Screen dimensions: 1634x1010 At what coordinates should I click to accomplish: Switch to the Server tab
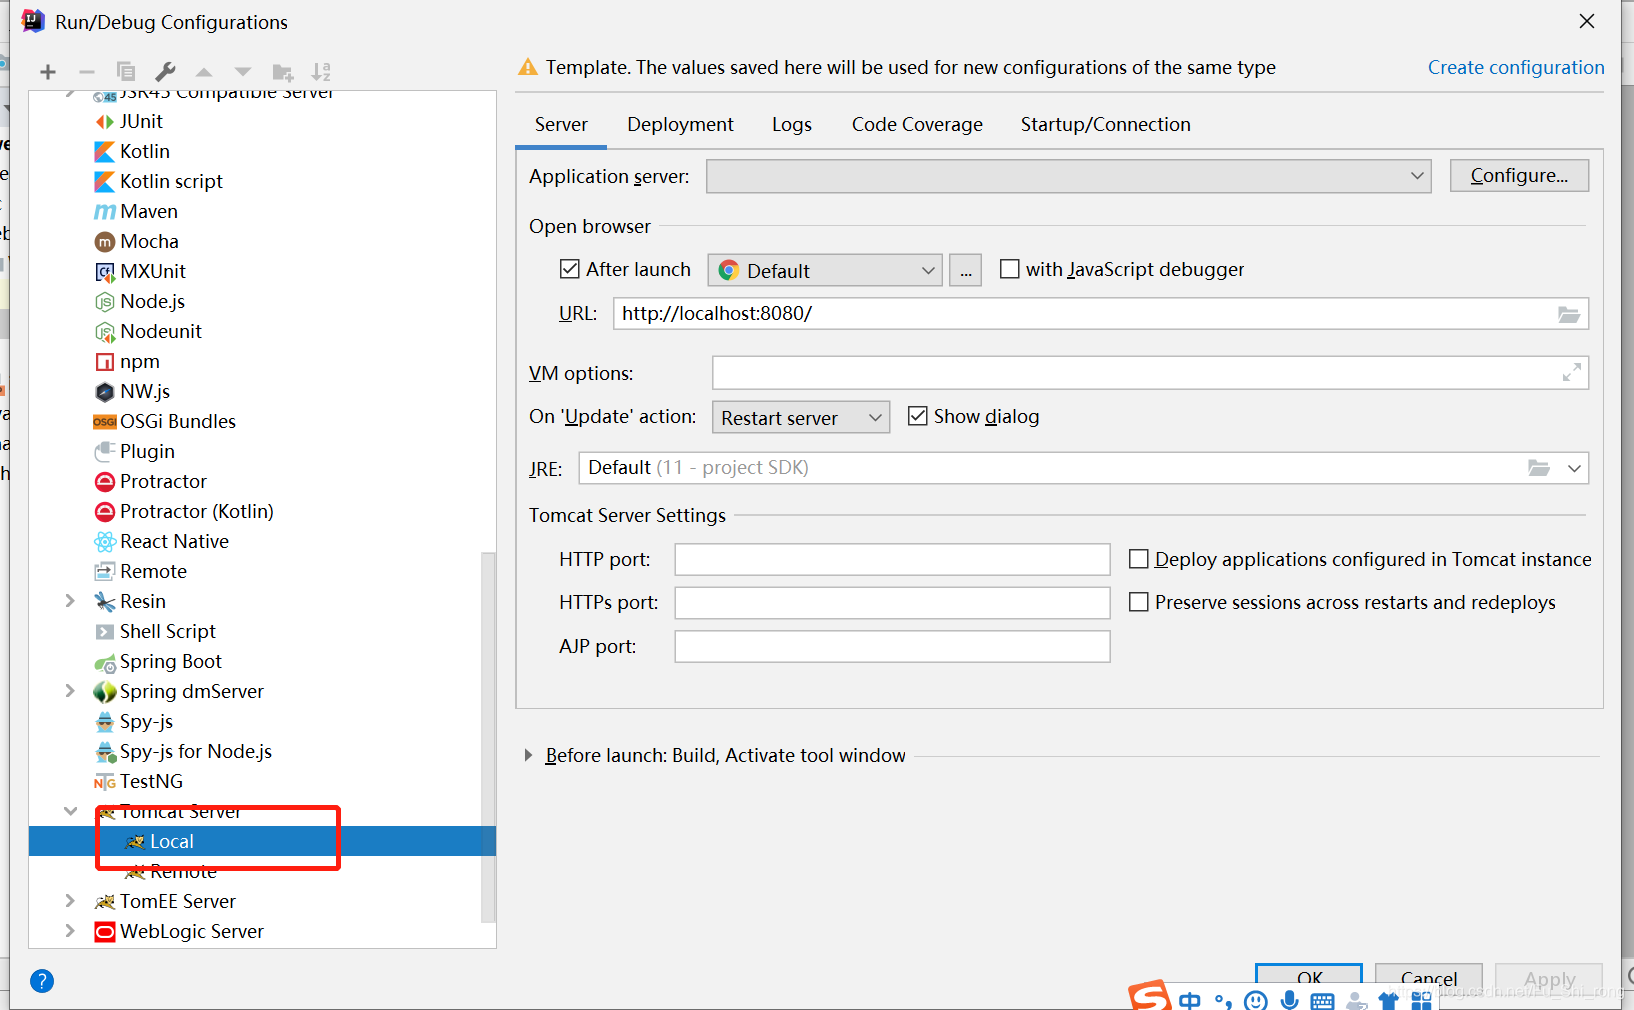pyautogui.click(x=561, y=125)
